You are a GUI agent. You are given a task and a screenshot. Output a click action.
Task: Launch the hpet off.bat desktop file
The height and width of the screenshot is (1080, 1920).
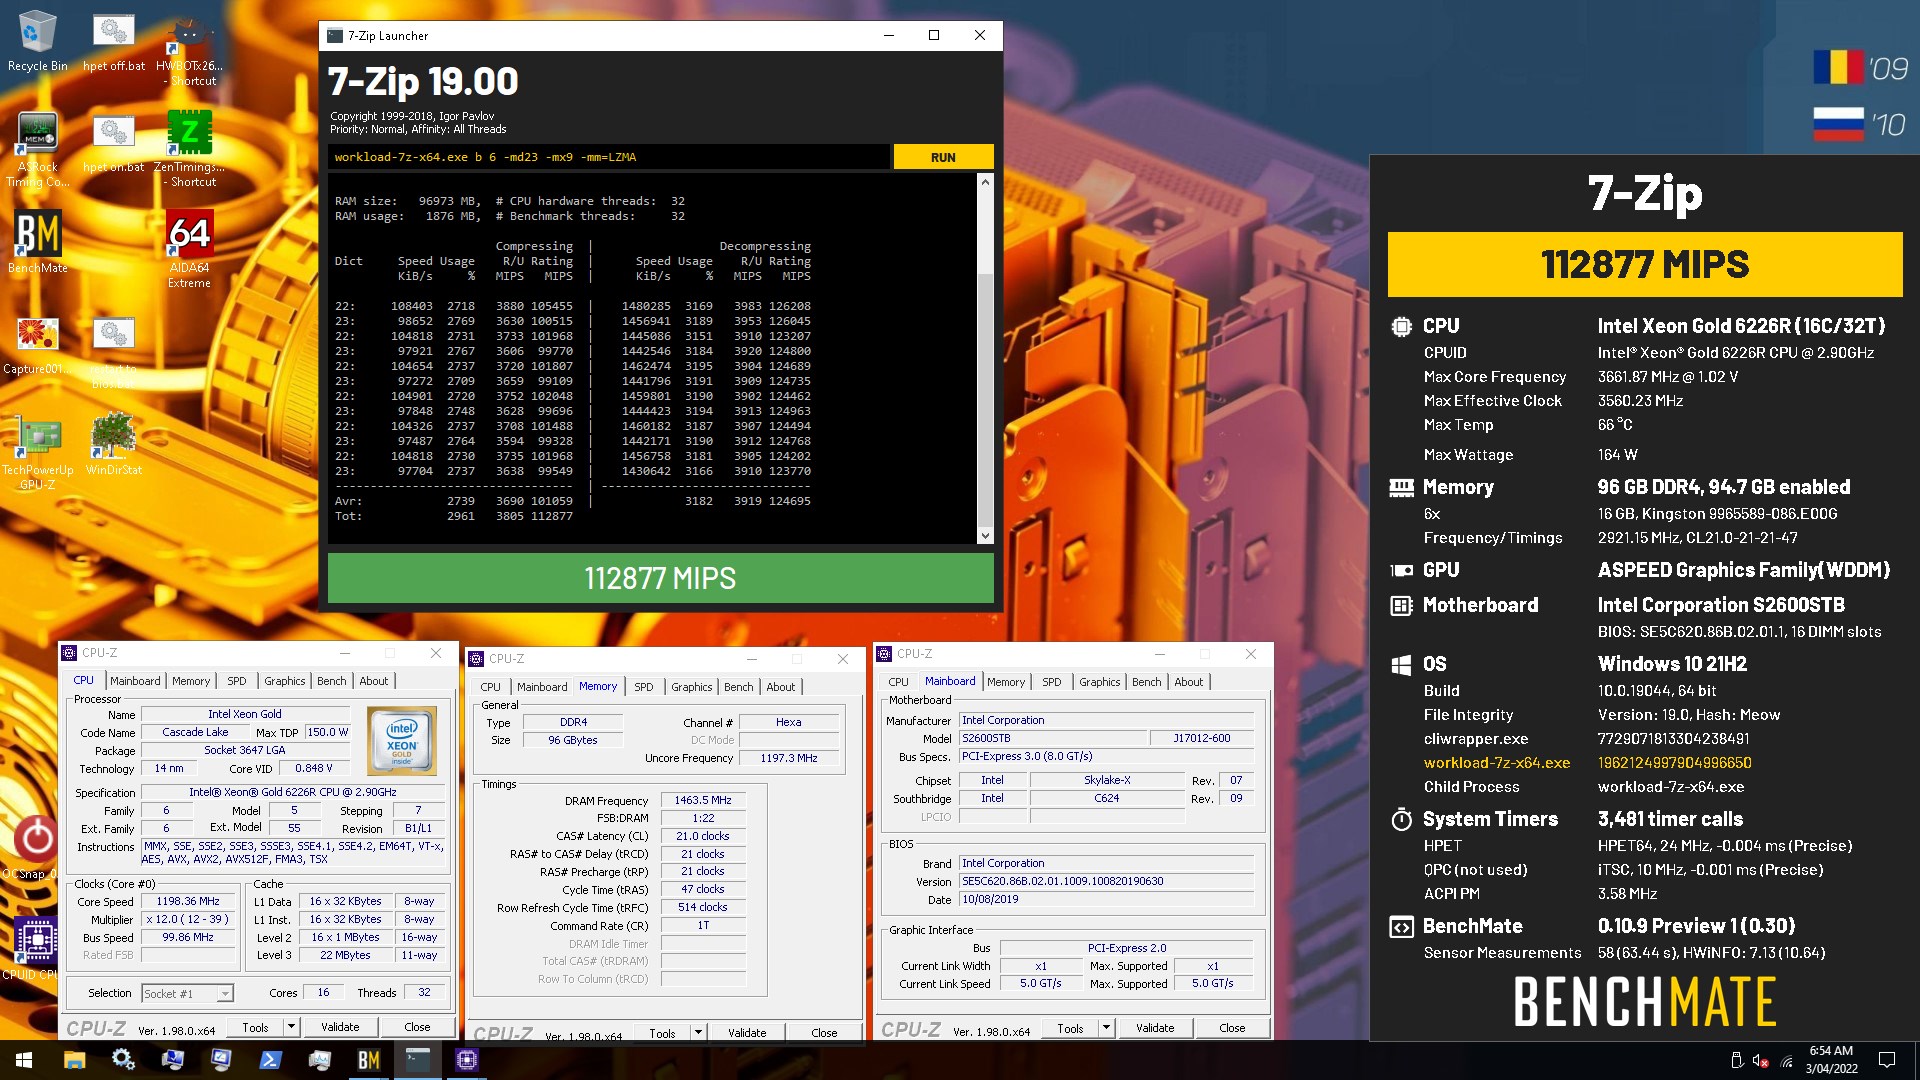(x=114, y=40)
